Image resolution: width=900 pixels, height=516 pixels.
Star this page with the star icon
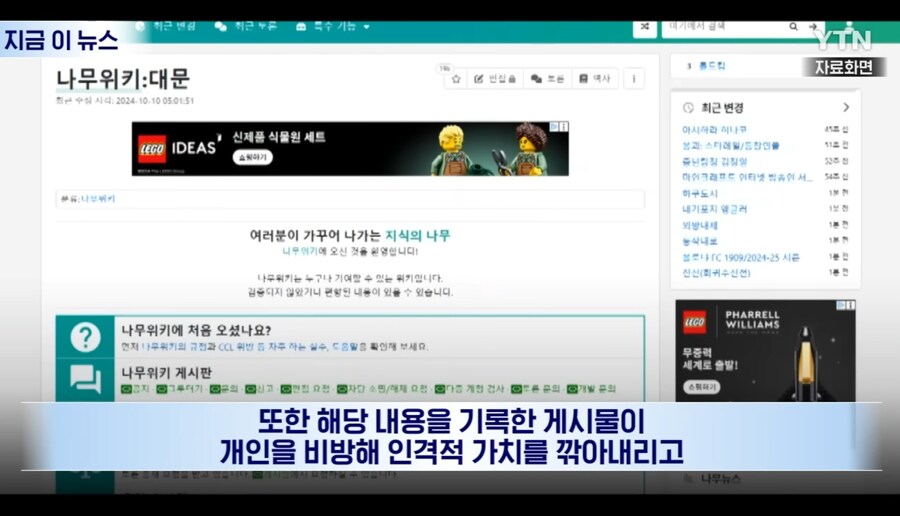[456, 78]
